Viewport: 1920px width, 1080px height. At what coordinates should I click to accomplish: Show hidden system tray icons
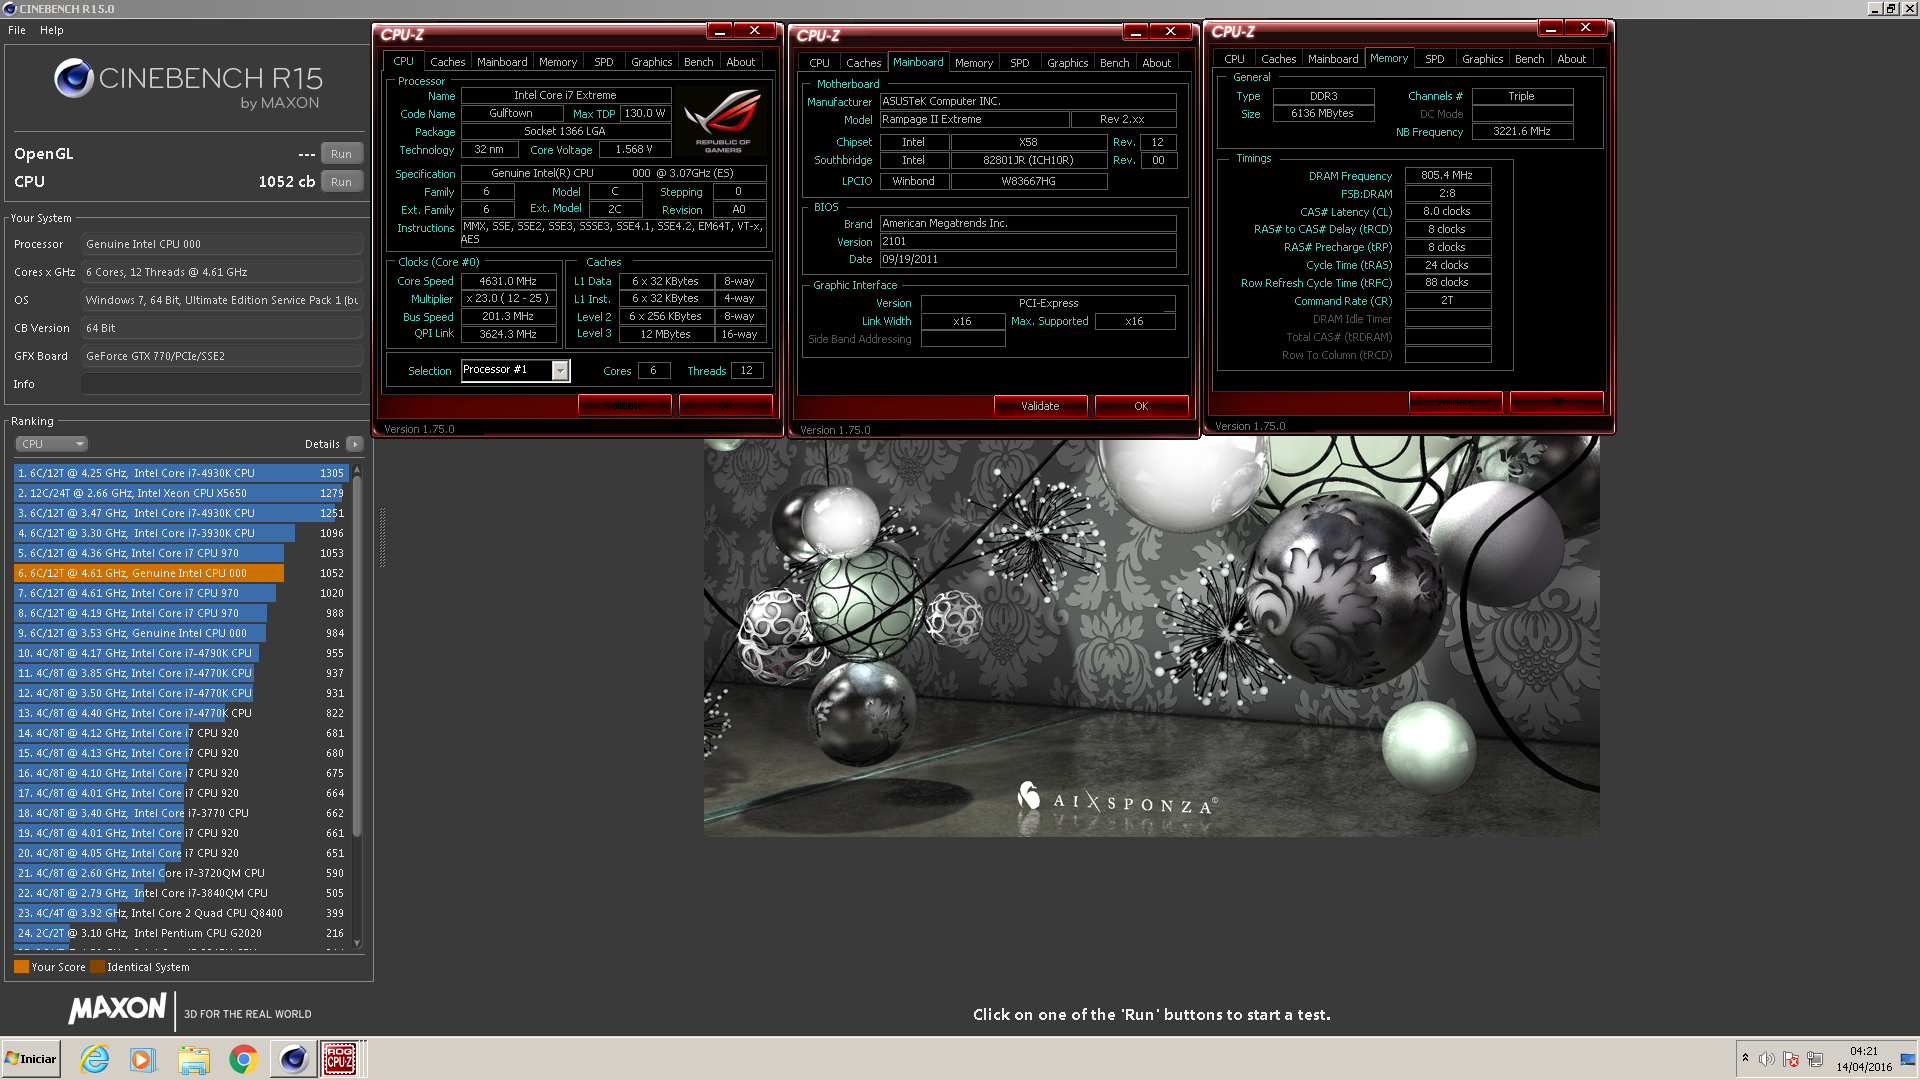(1745, 1058)
